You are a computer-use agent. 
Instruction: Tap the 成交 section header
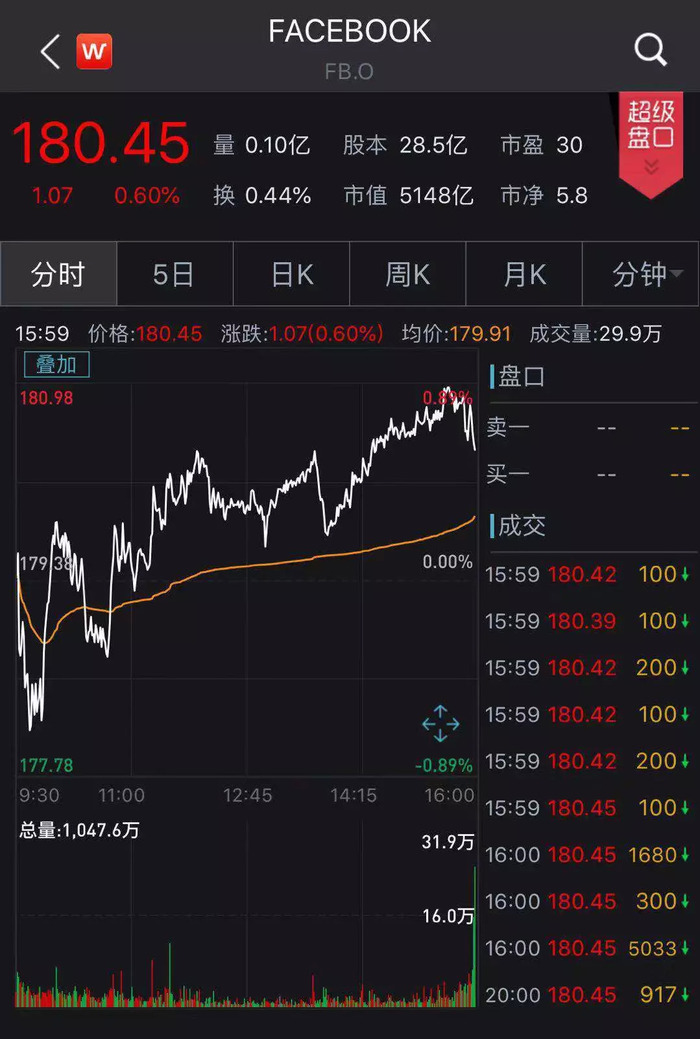tap(520, 526)
